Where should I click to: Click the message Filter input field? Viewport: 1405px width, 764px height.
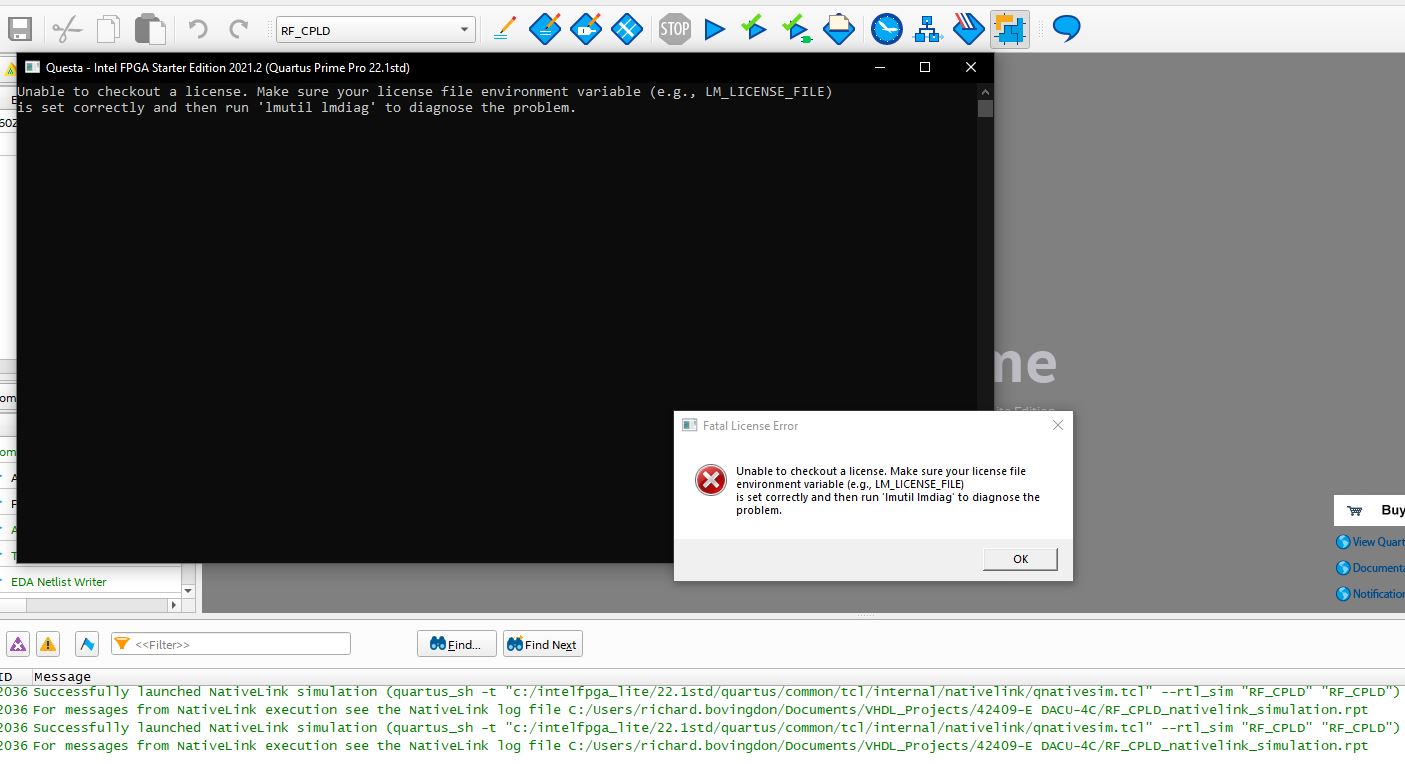pyautogui.click(x=231, y=644)
